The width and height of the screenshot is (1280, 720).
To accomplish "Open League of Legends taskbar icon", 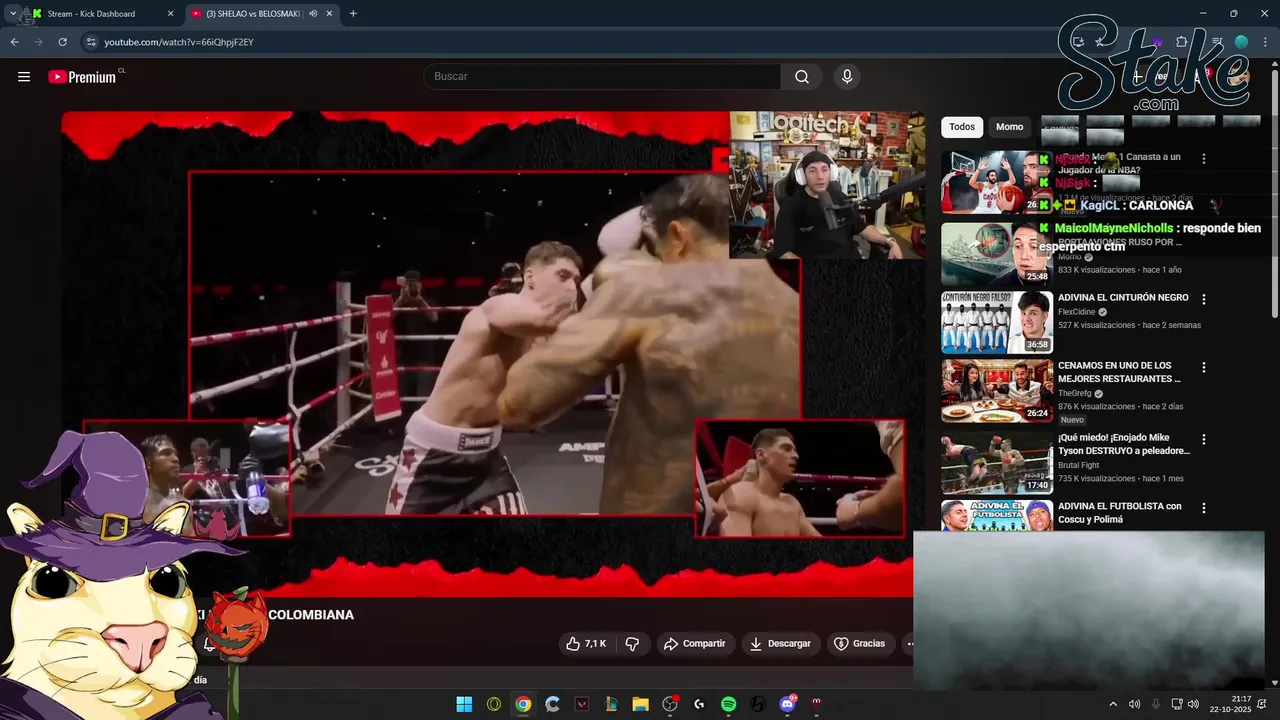I will tap(611, 704).
